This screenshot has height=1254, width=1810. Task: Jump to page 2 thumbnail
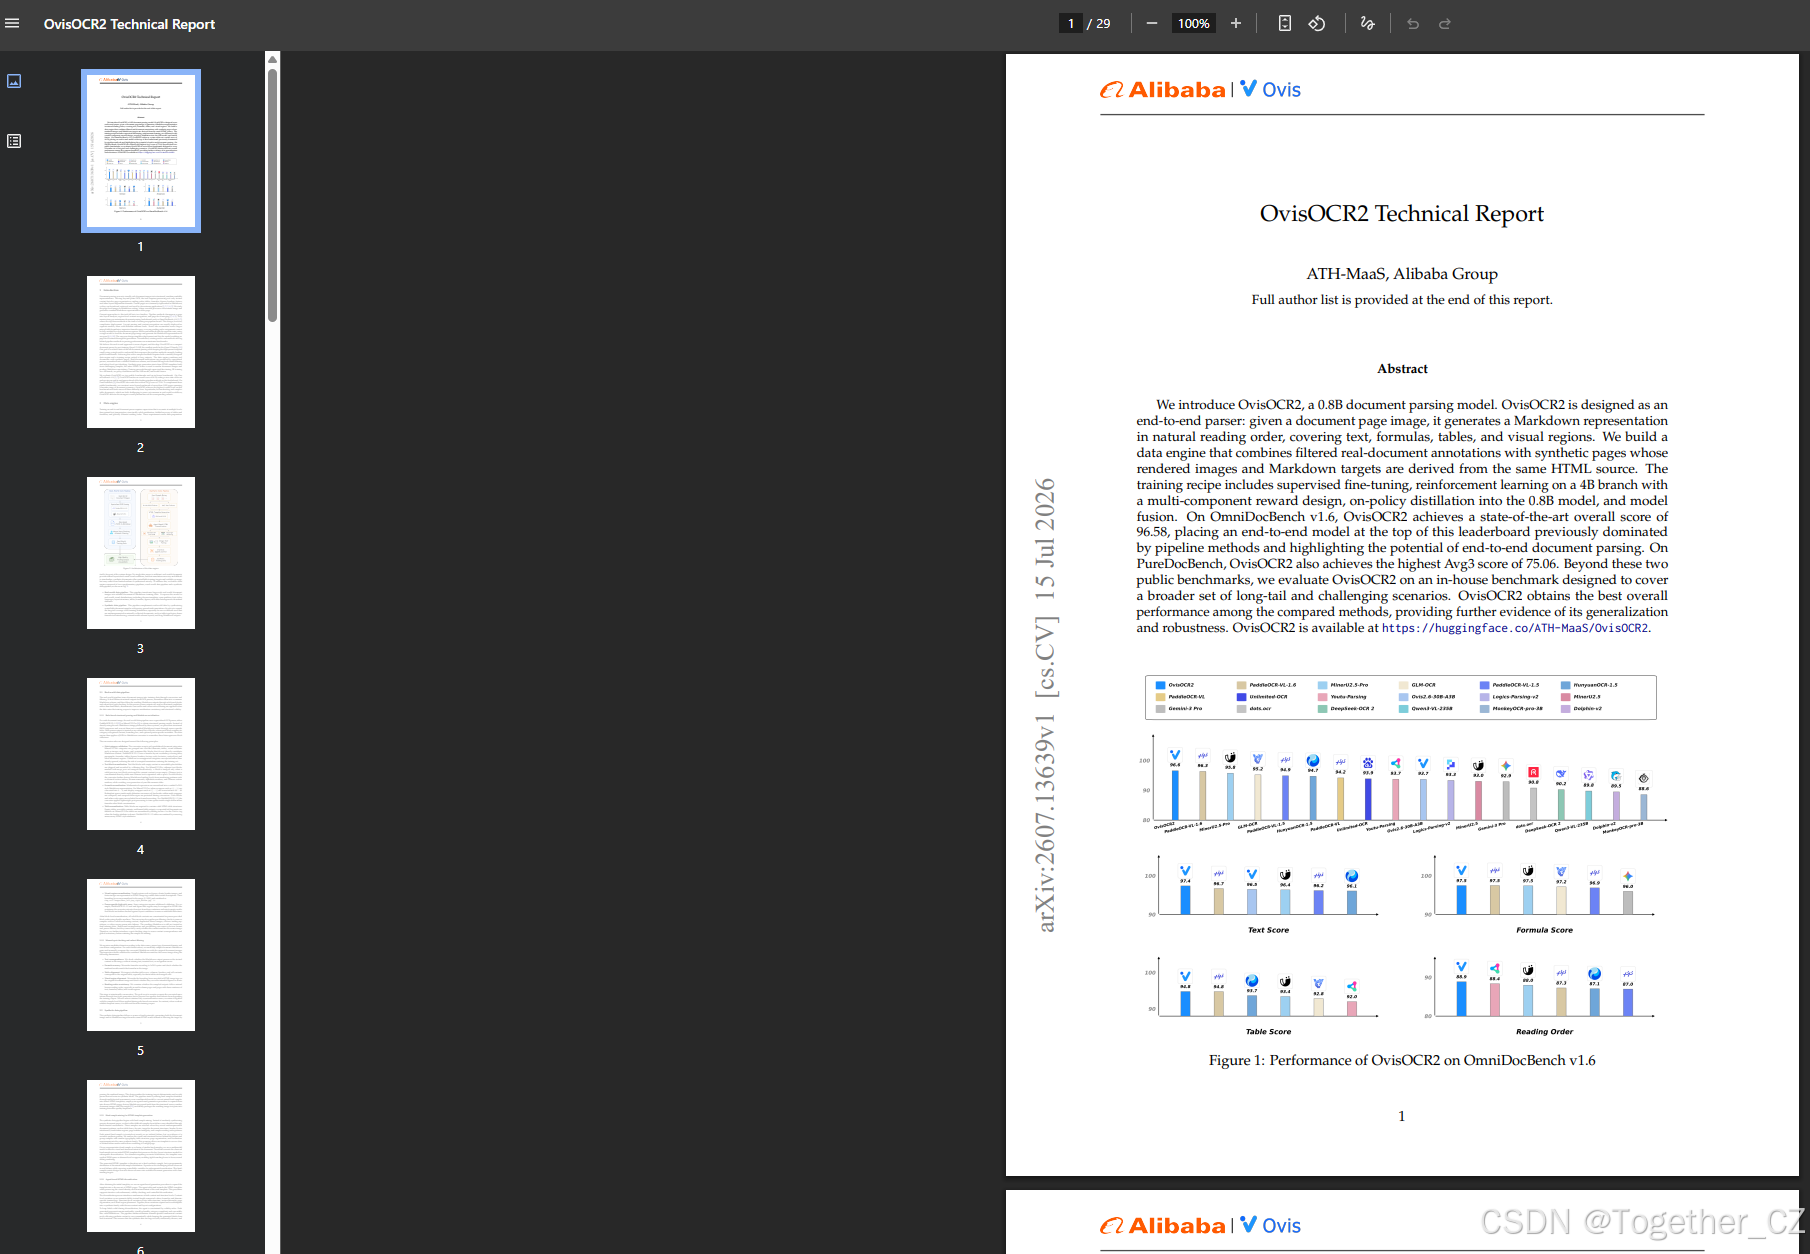coord(141,352)
